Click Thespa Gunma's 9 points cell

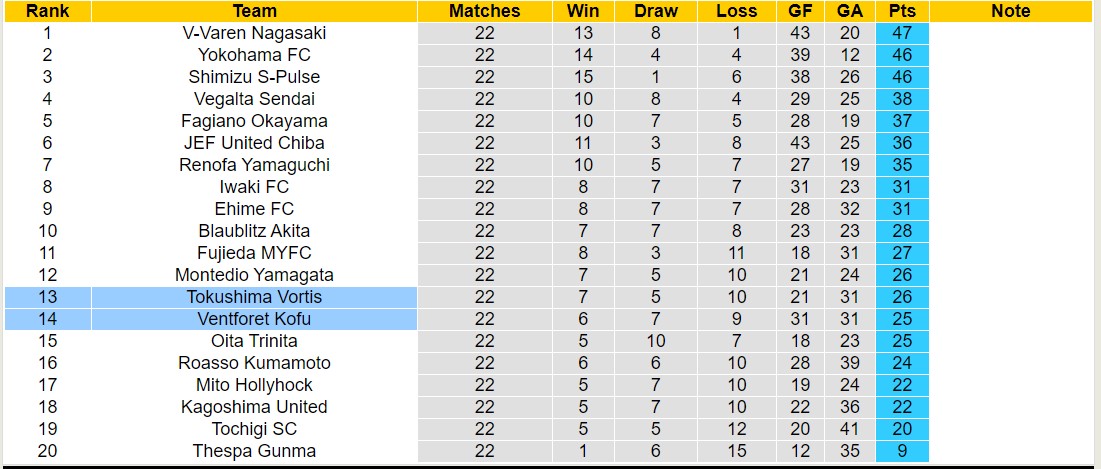coord(901,451)
